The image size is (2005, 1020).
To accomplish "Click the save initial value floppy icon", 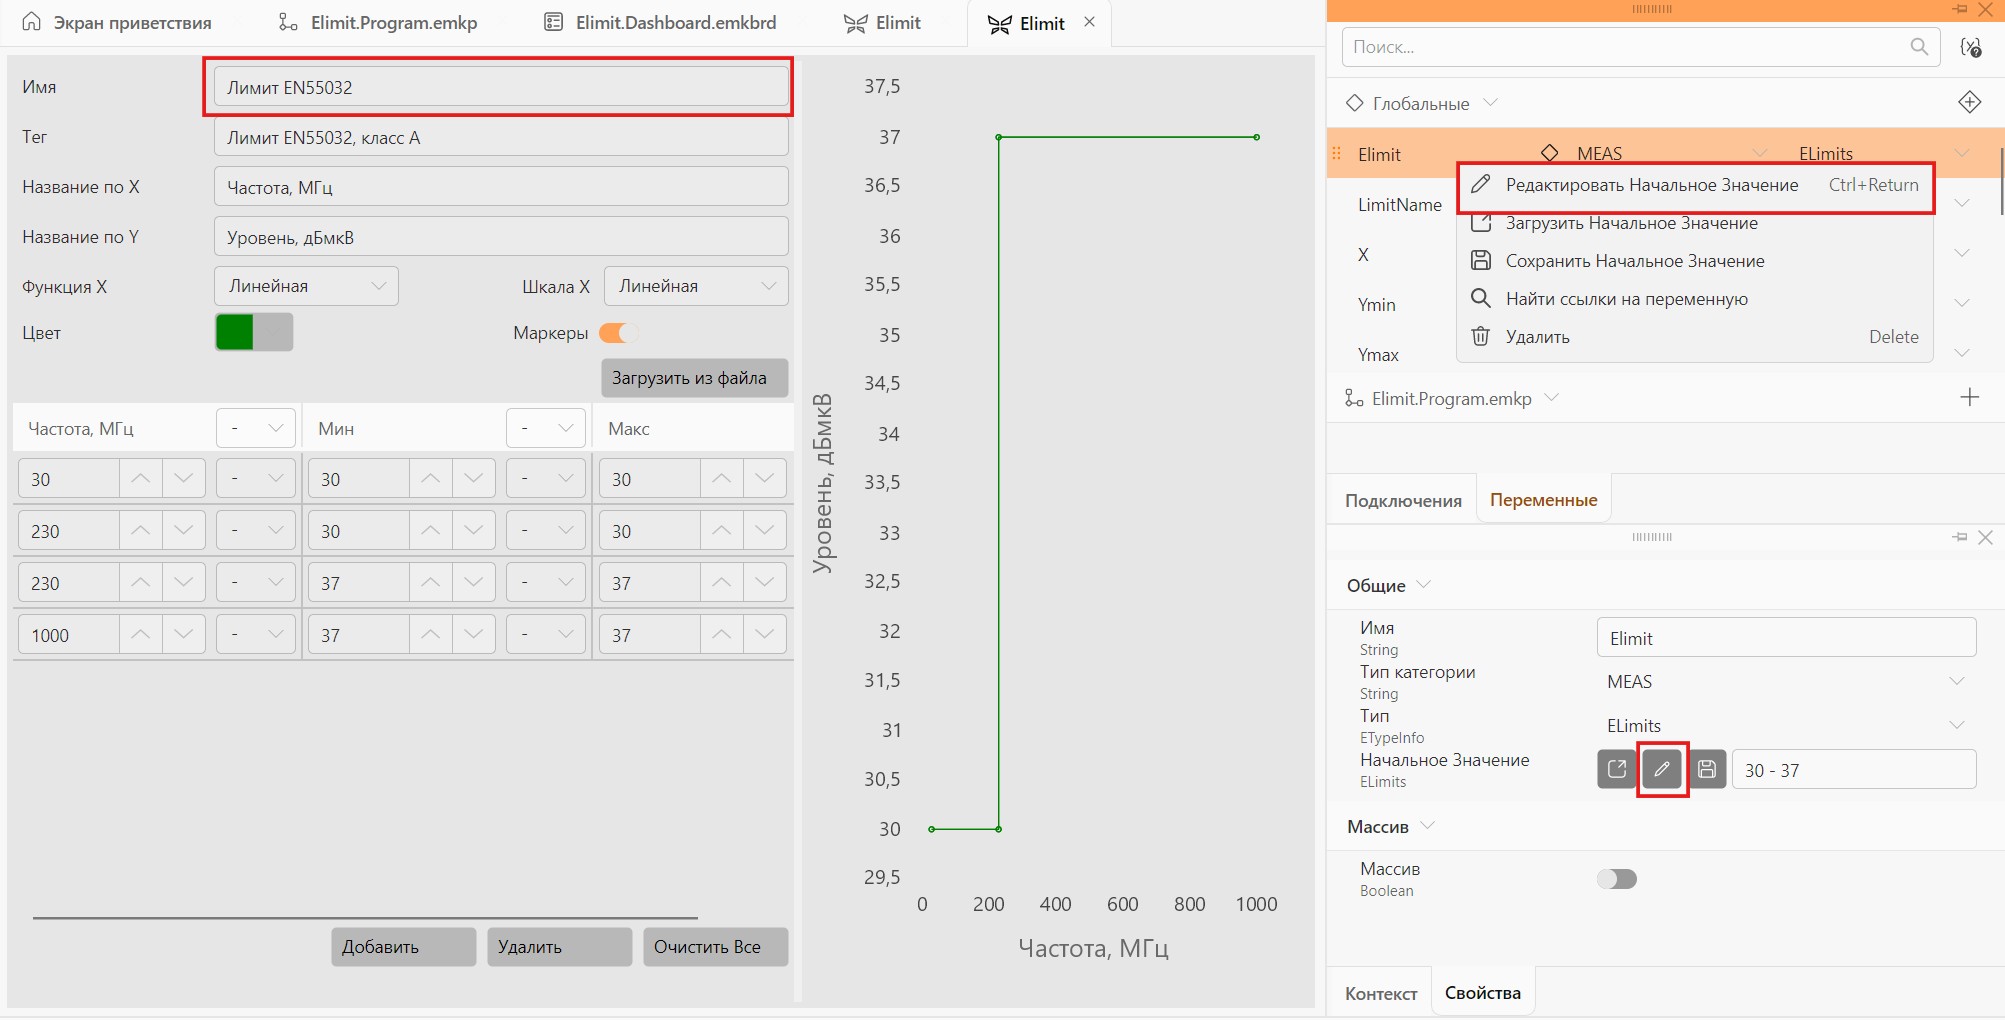I will tap(1707, 769).
